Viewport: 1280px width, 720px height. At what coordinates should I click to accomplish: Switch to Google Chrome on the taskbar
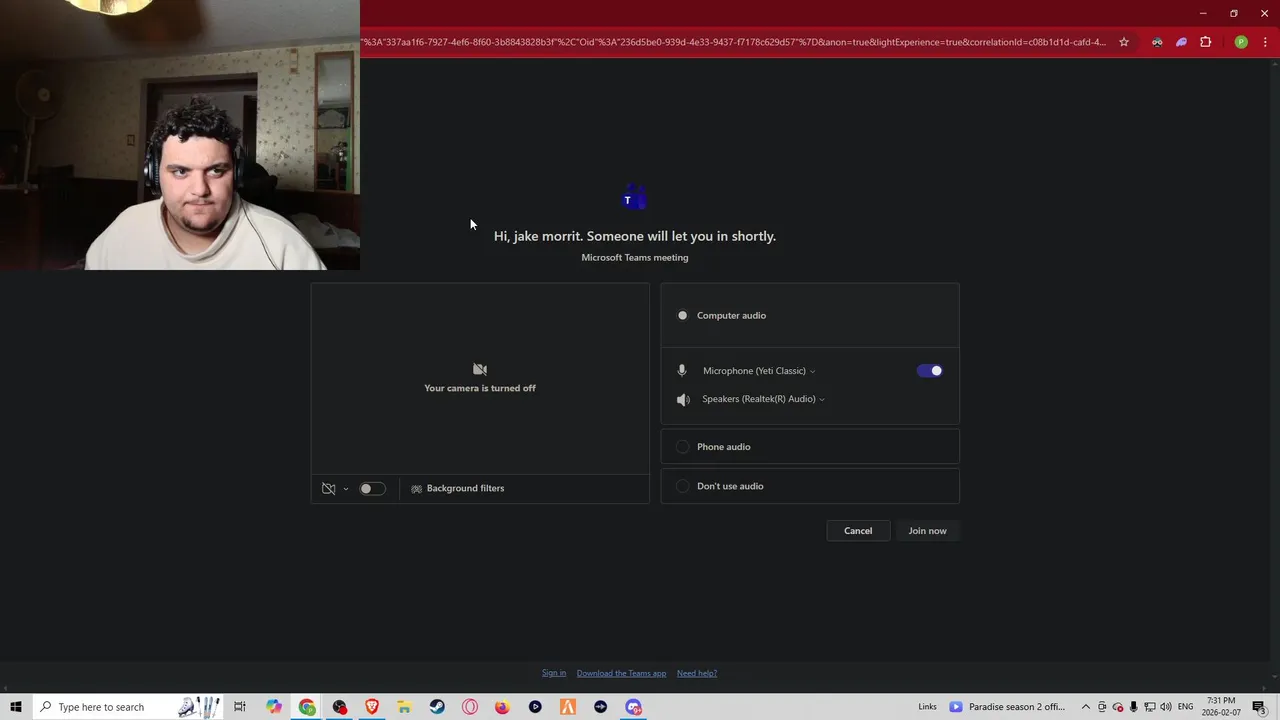point(307,707)
